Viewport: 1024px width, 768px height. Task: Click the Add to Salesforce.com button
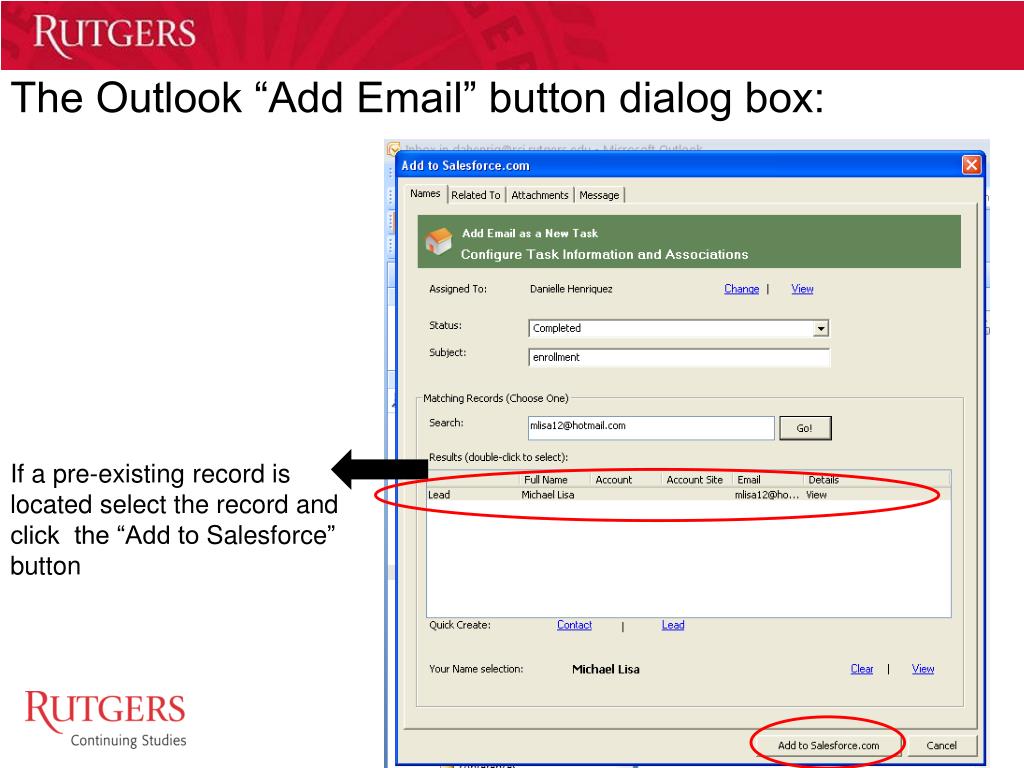(x=828, y=745)
